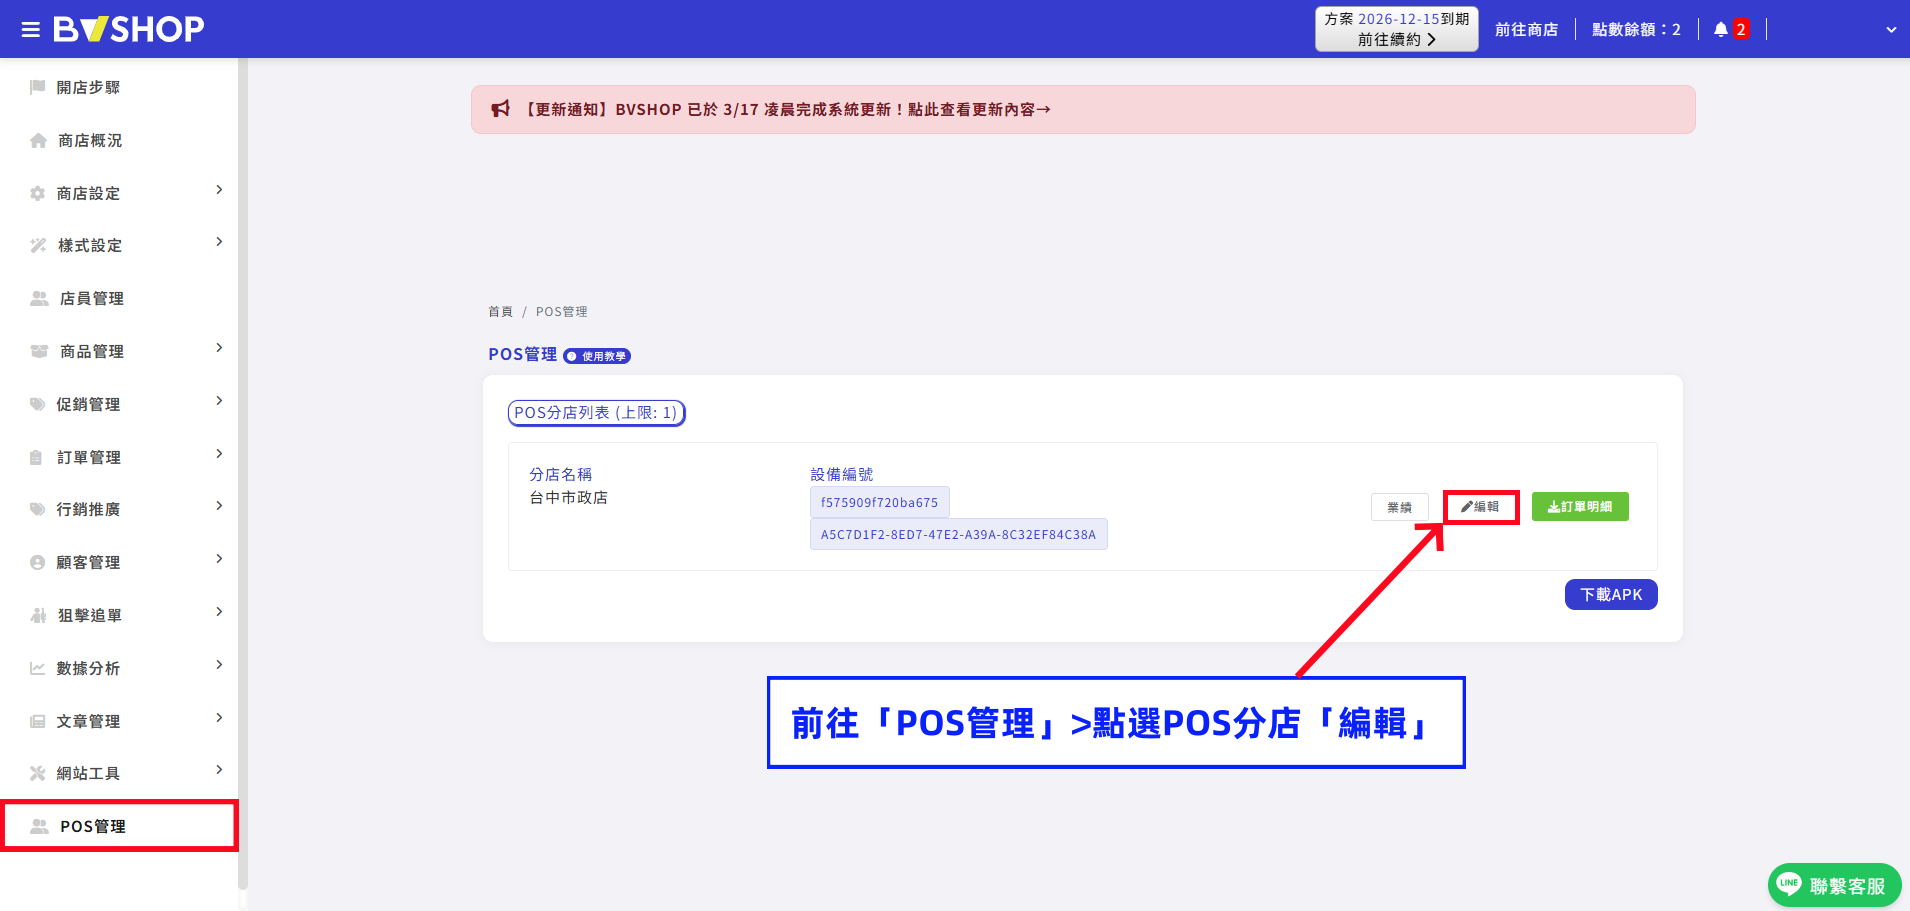
Task: Click the 業績 button
Action: (x=1400, y=507)
